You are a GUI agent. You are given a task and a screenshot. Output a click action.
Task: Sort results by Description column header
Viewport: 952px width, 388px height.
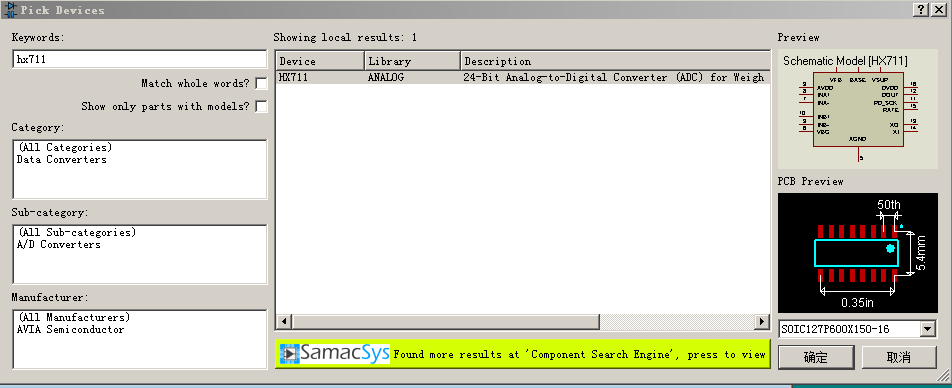tap(615, 61)
